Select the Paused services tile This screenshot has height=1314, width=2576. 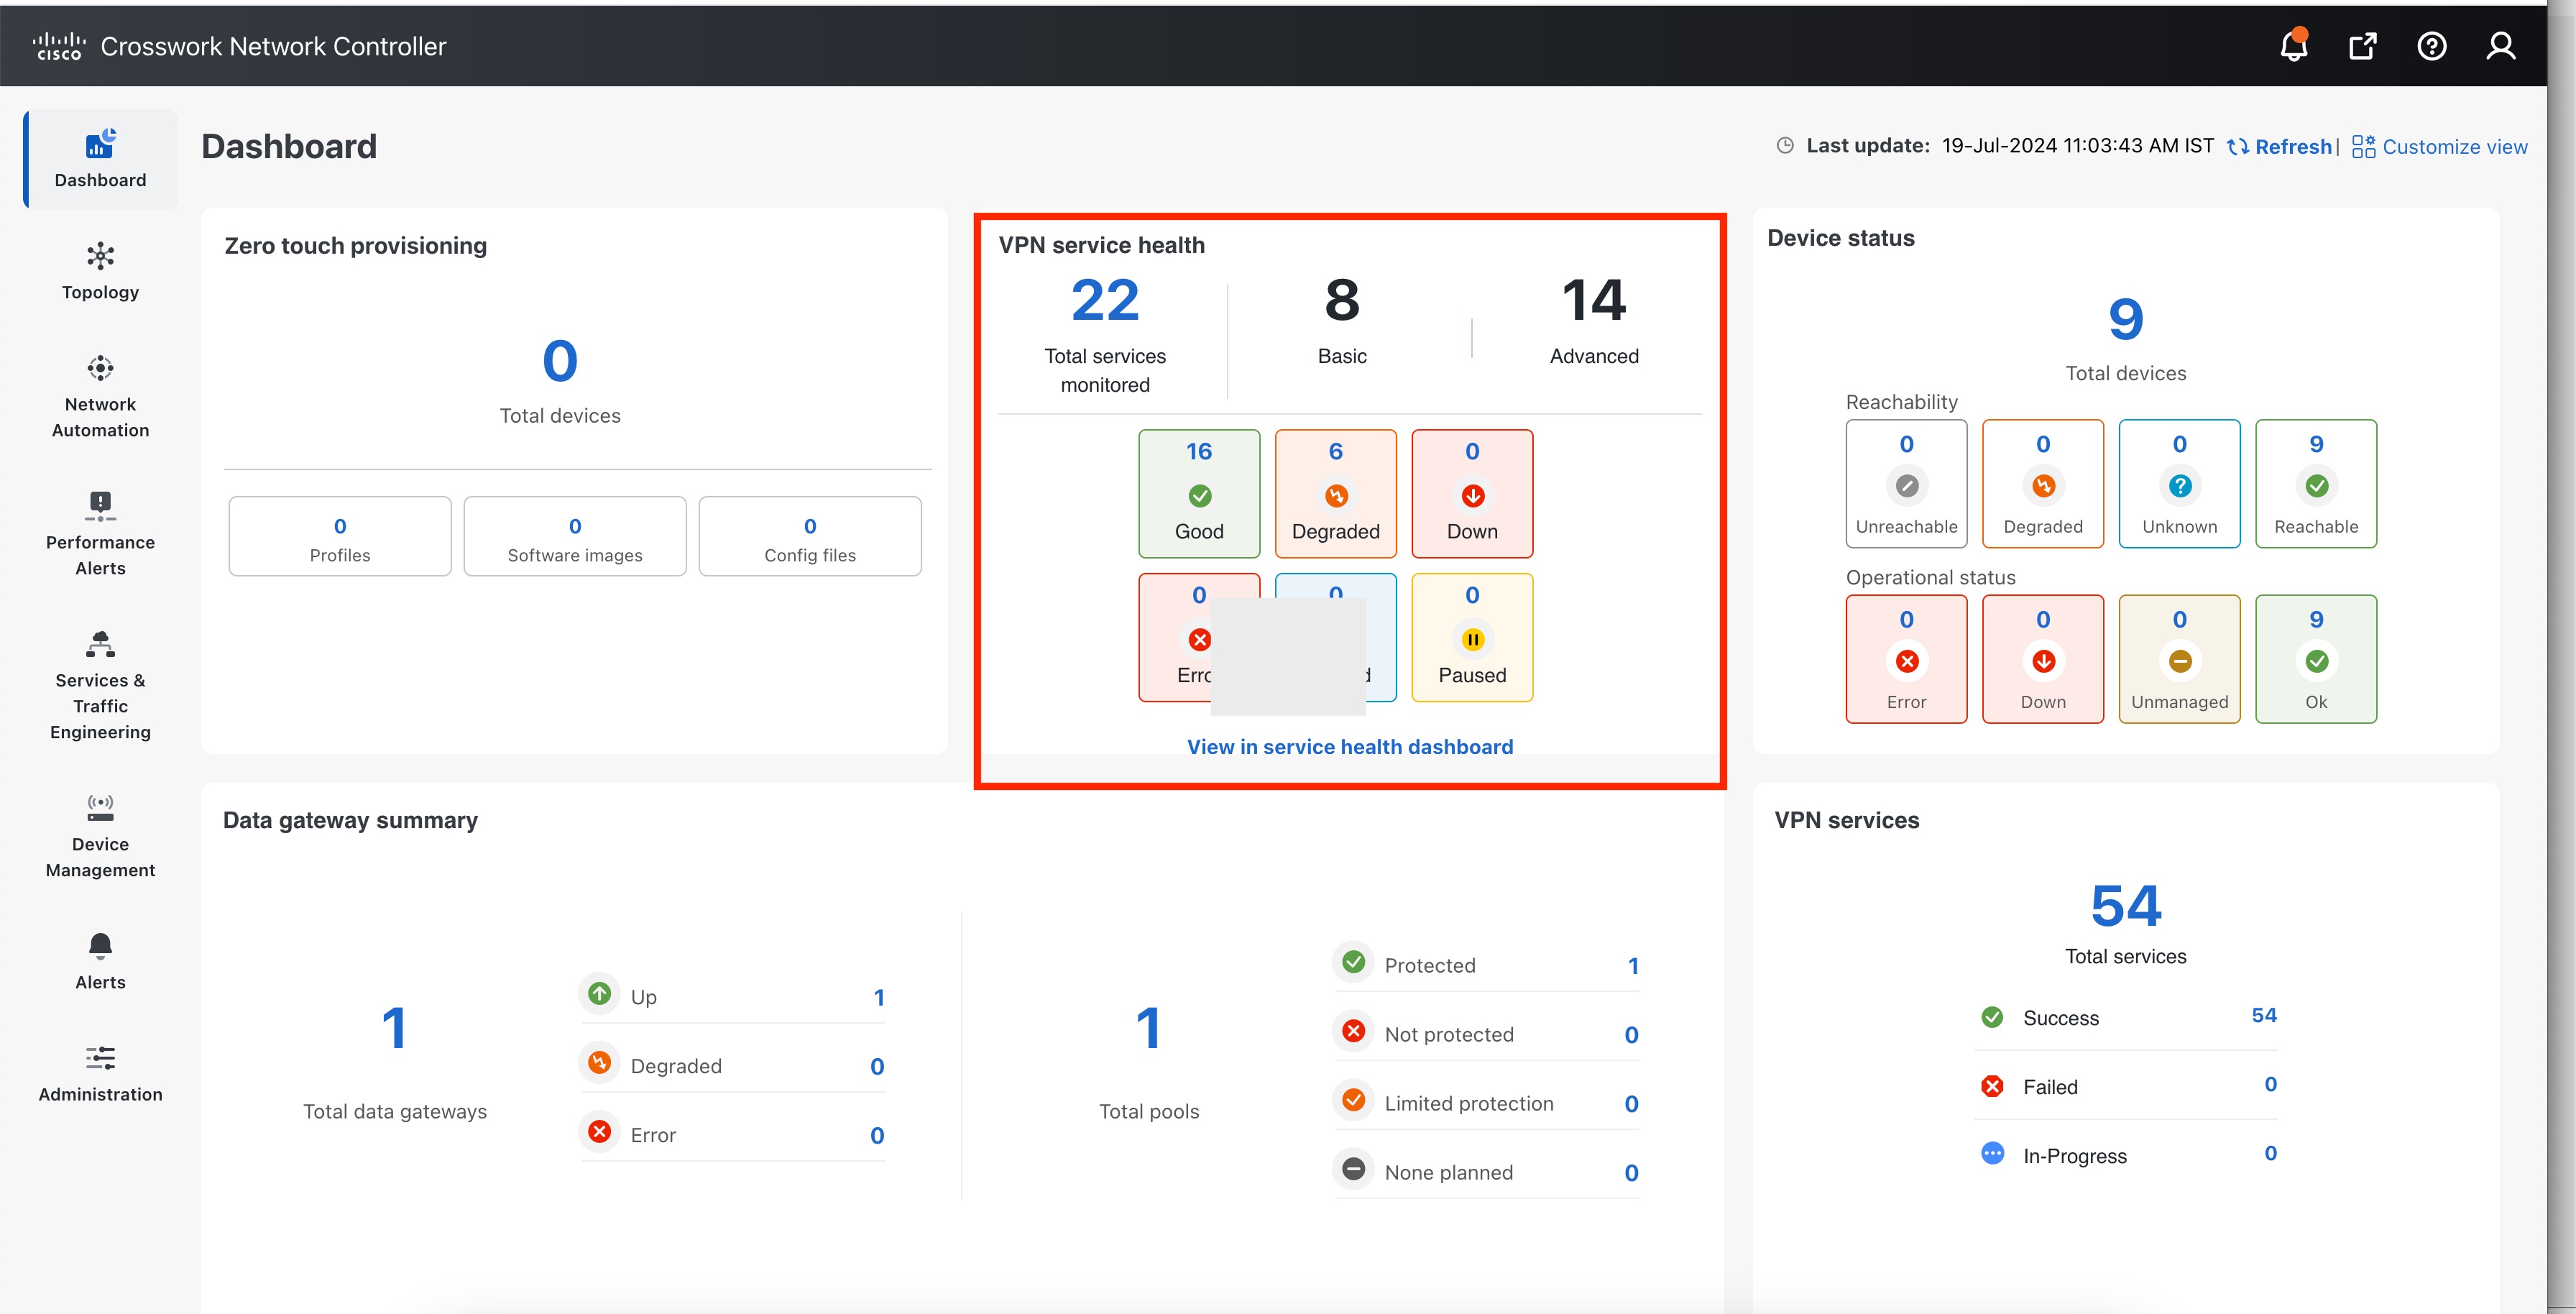[x=1471, y=638]
